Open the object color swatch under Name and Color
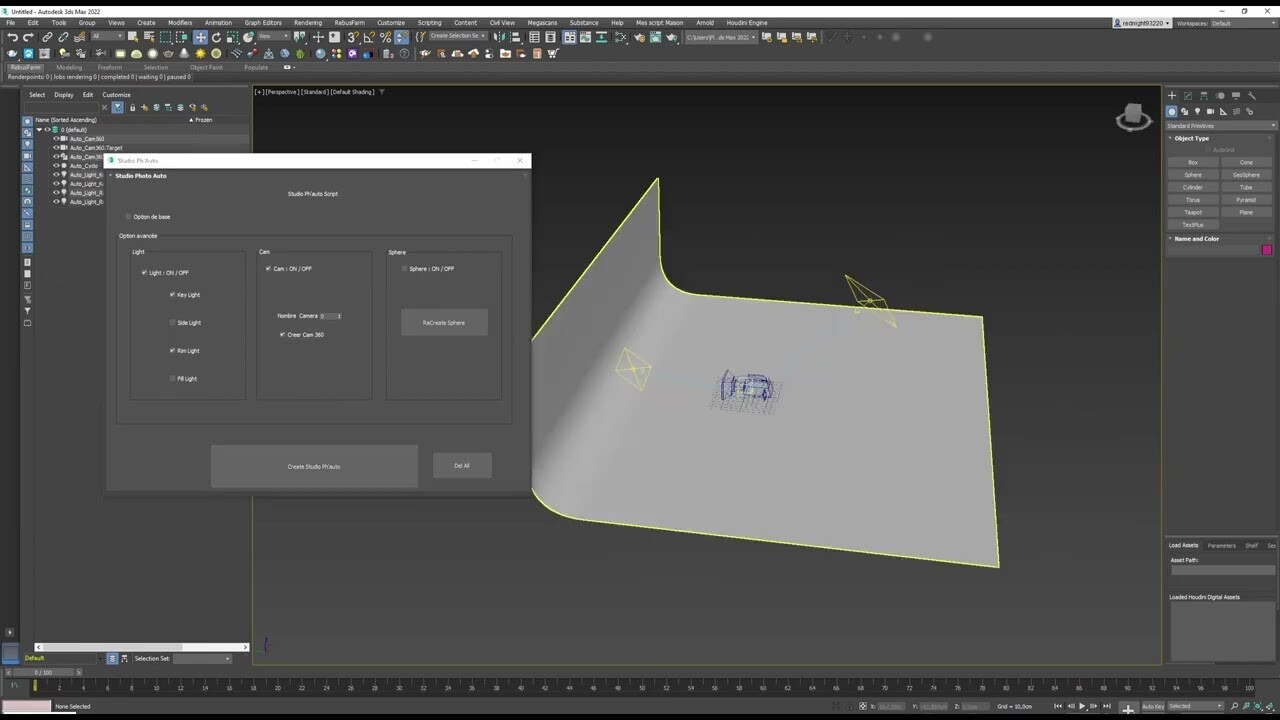 click(x=1267, y=249)
